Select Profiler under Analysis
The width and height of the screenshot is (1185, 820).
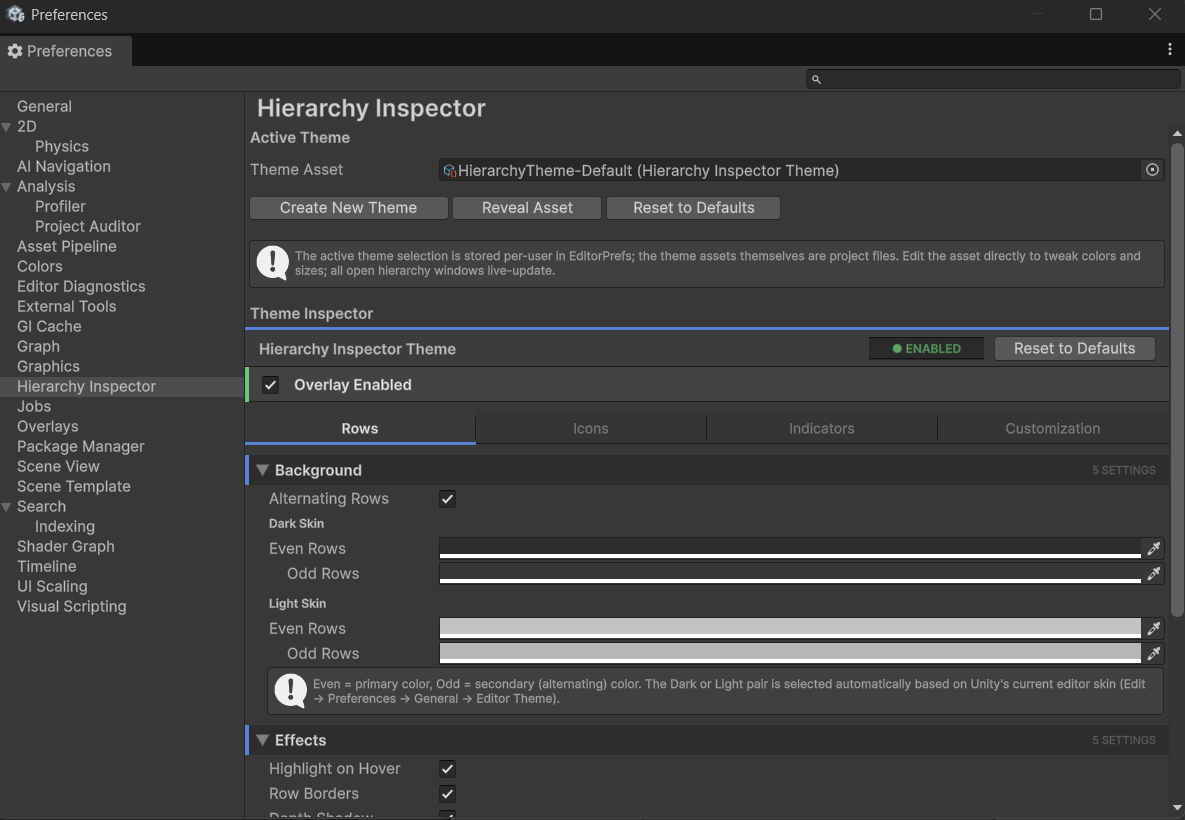coord(60,206)
